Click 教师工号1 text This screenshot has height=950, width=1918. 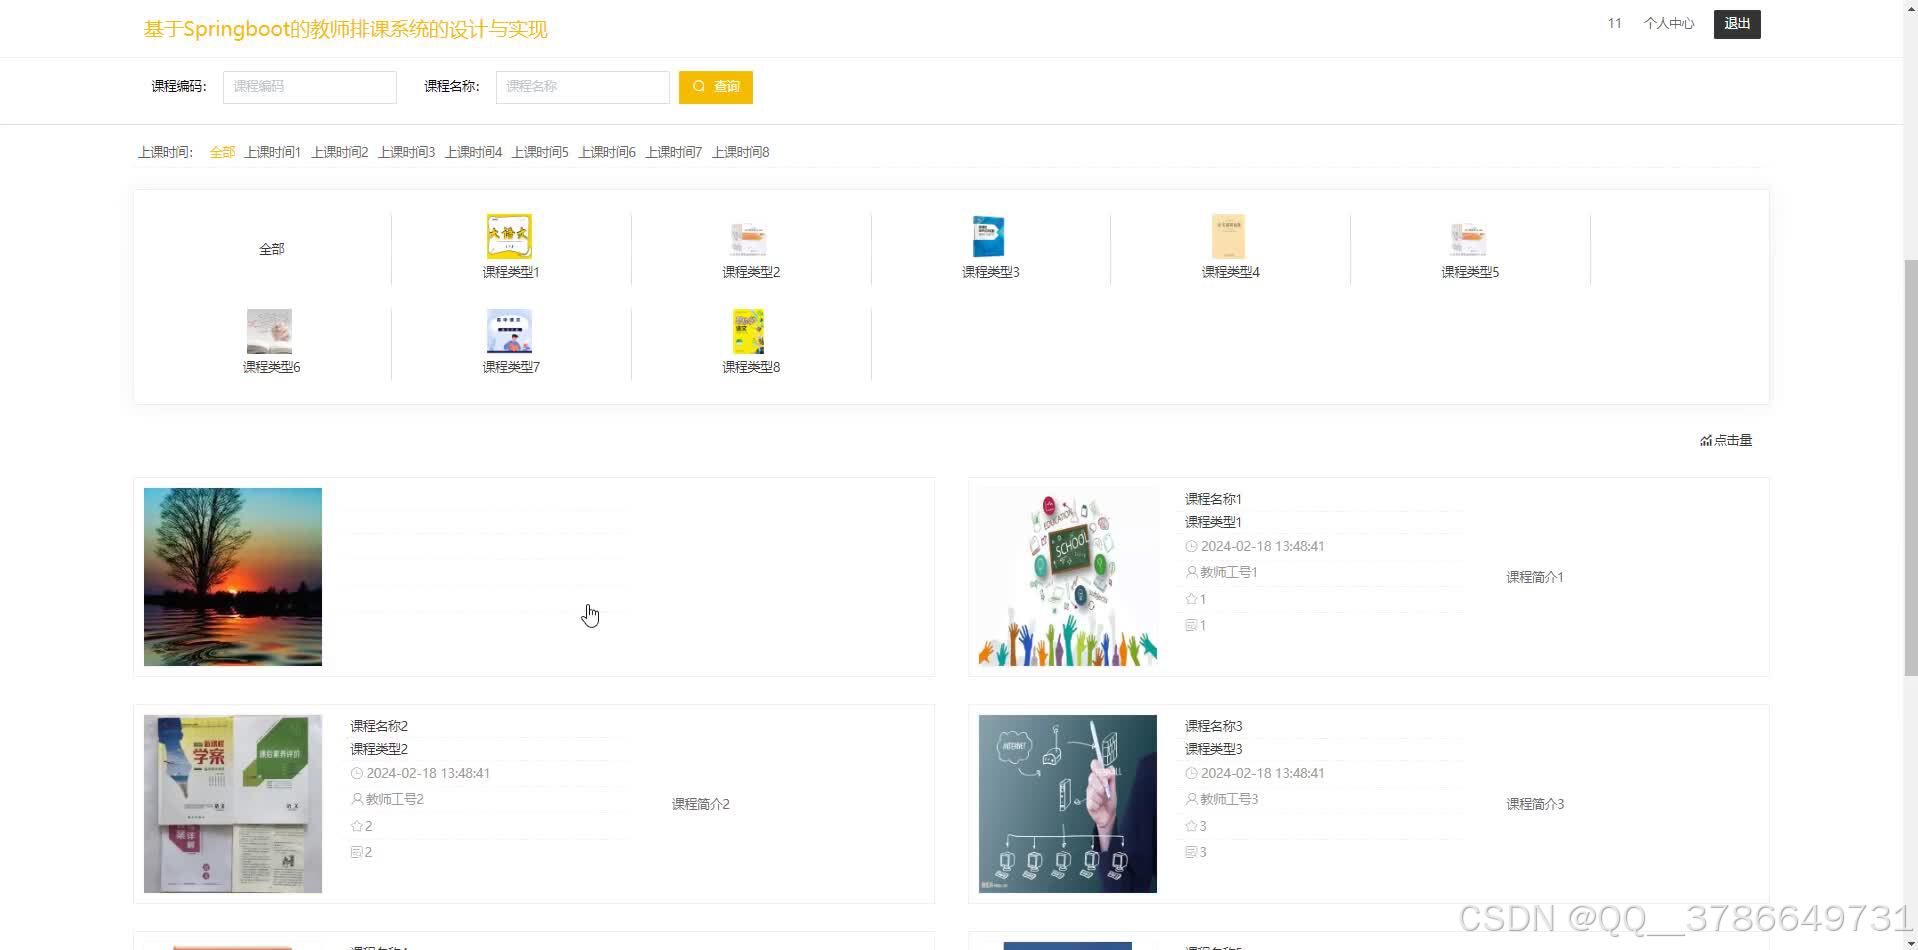(x=1229, y=572)
